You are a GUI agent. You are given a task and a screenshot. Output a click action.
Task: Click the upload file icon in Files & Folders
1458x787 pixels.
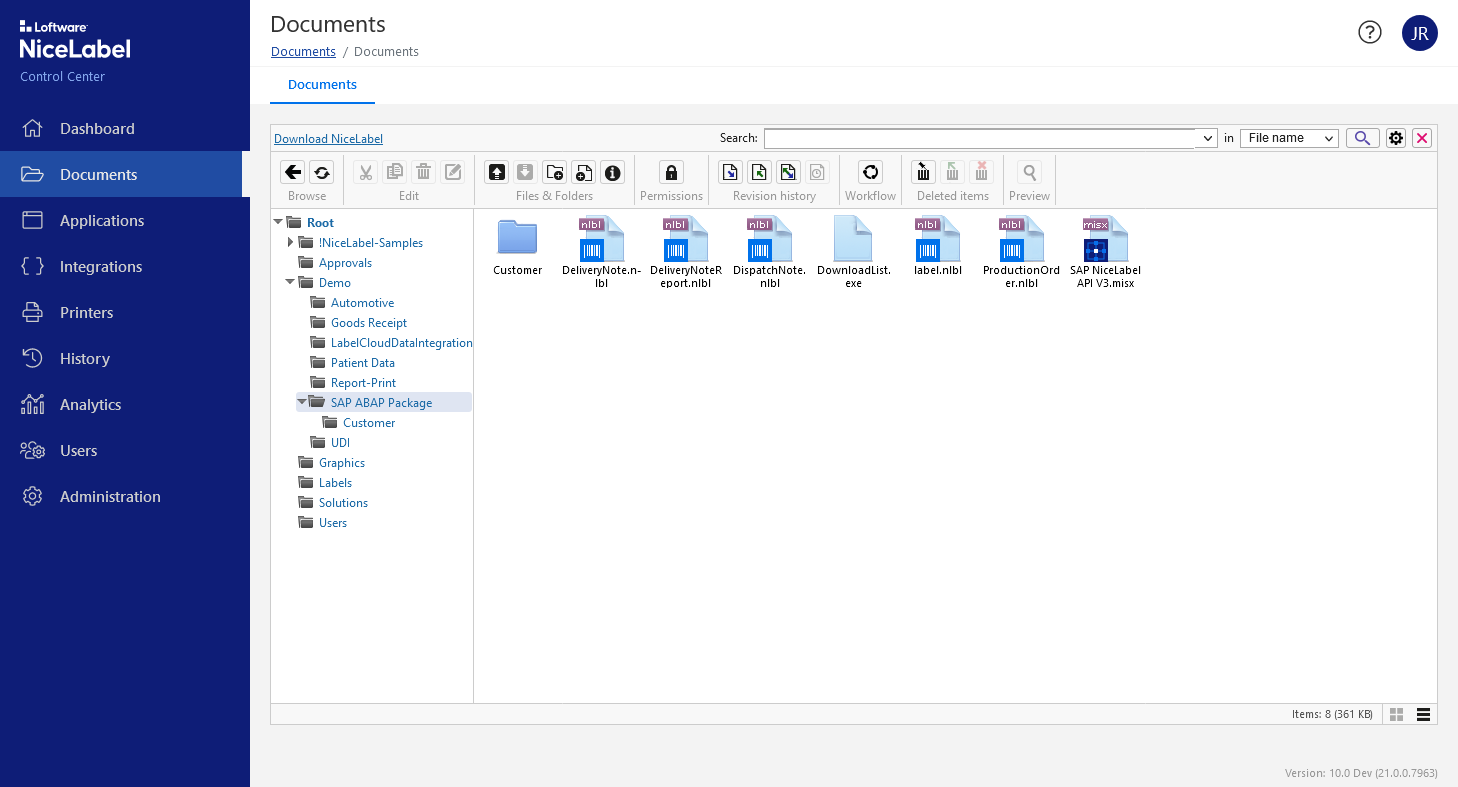pyautogui.click(x=497, y=172)
